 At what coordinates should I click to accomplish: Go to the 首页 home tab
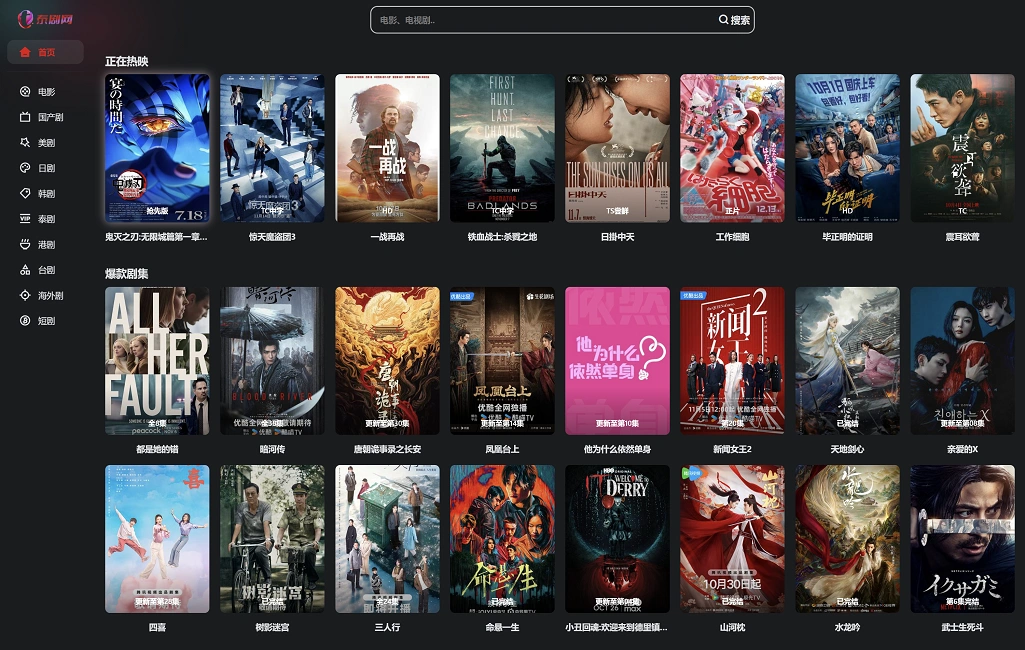click(x=45, y=52)
